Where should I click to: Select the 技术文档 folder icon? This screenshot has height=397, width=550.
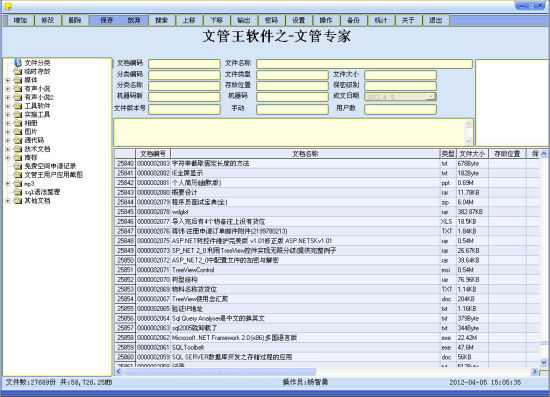(18, 149)
